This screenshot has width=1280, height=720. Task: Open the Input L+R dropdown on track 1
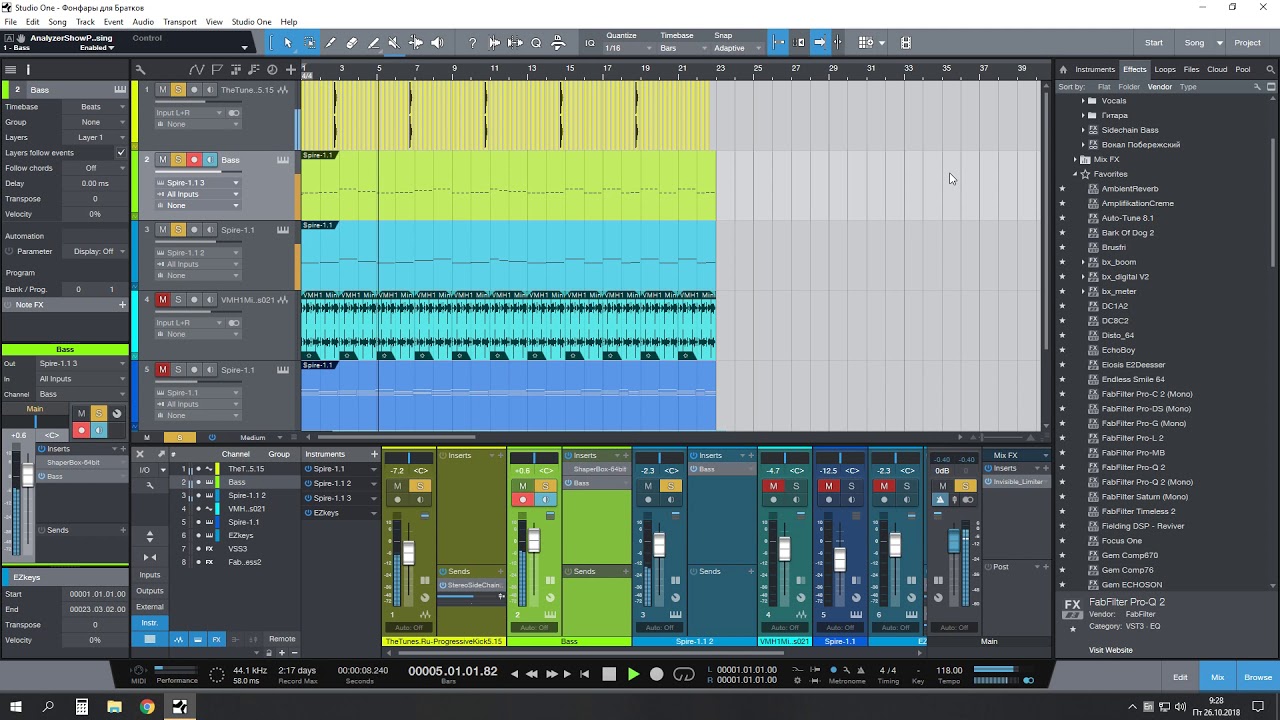190,113
